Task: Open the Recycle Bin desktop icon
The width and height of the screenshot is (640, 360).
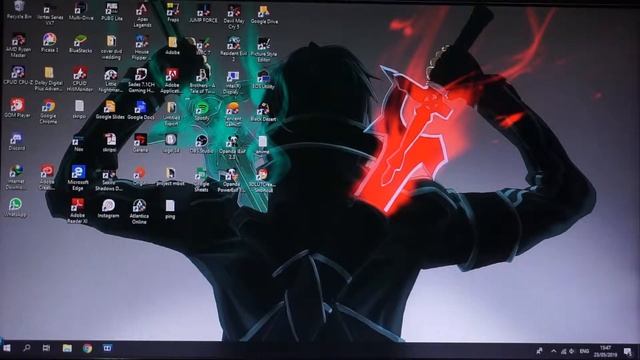Action: pos(18,10)
